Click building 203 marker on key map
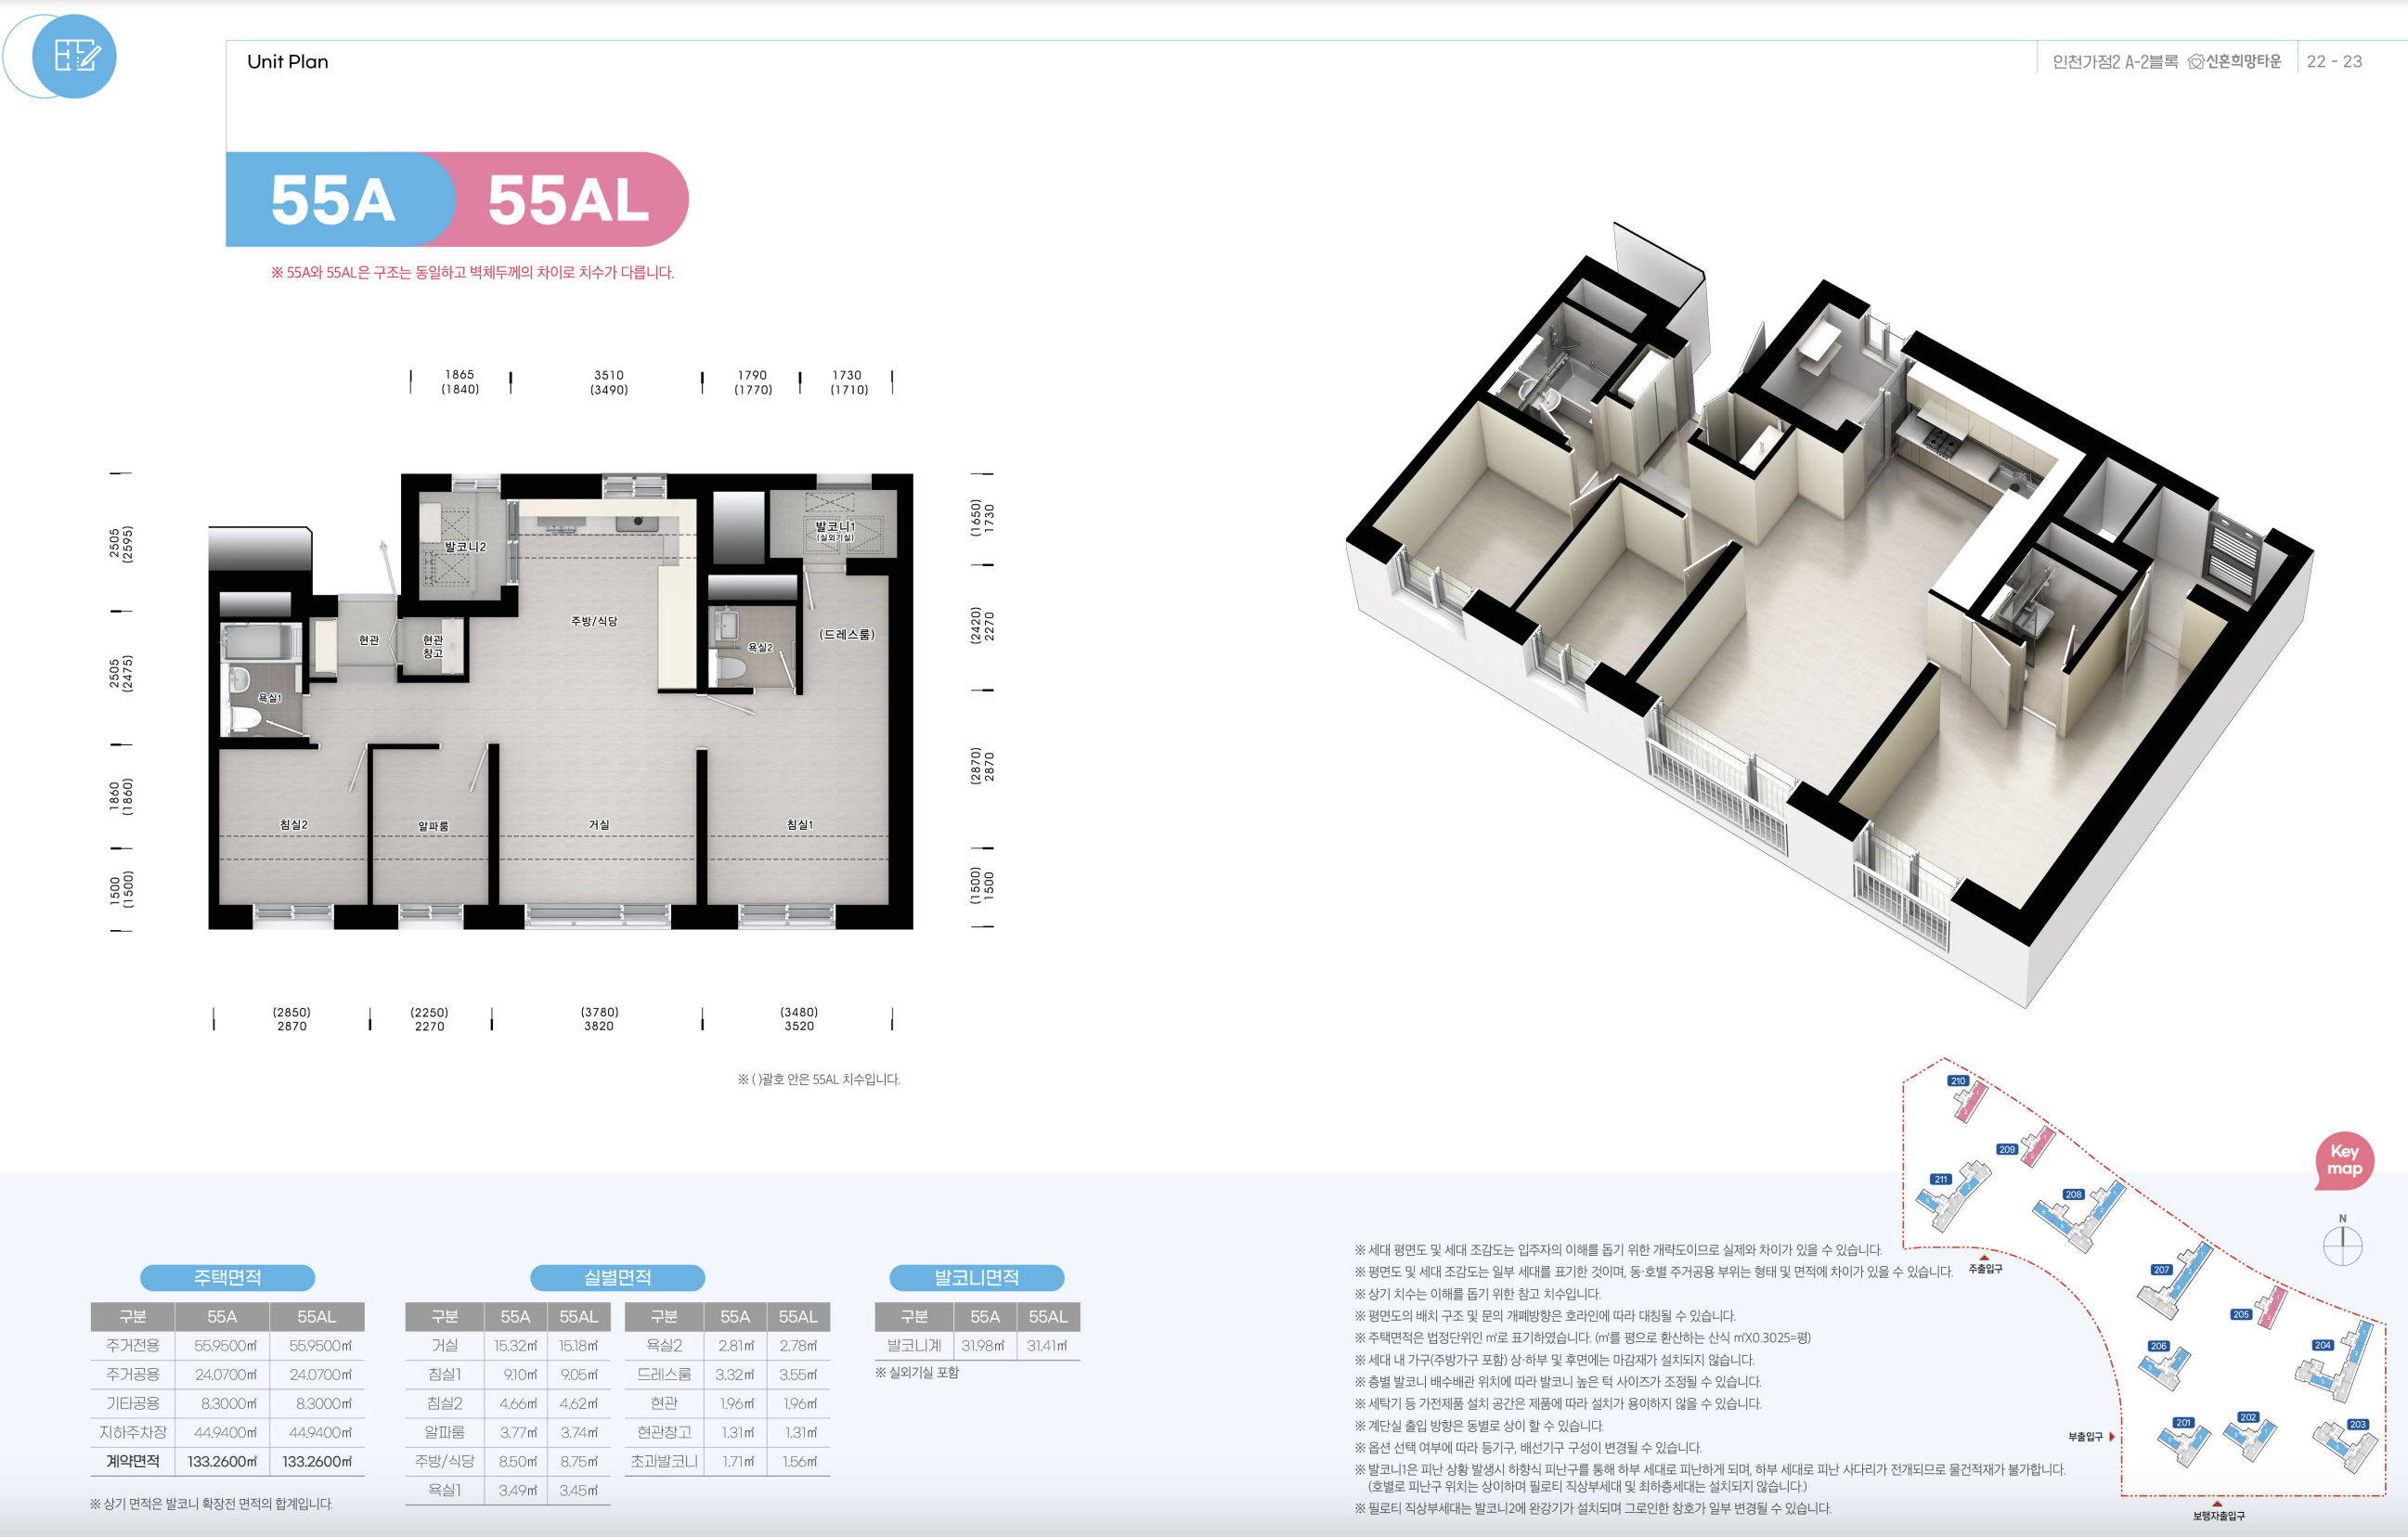 pyautogui.click(x=2358, y=1424)
